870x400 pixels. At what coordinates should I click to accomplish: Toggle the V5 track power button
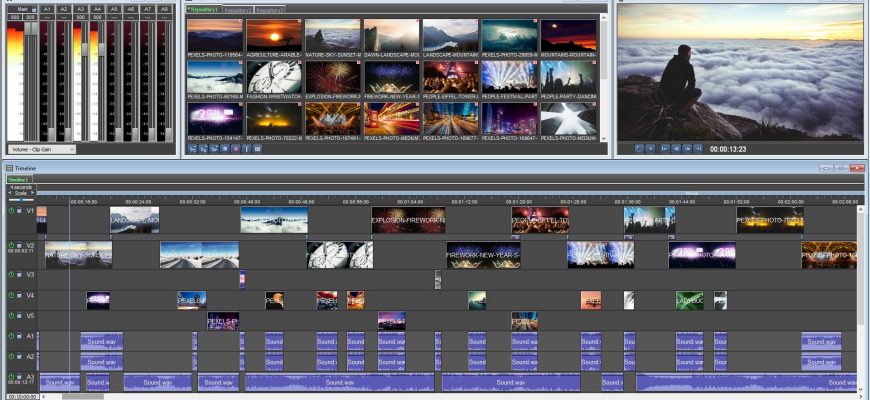[x=11, y=316]
